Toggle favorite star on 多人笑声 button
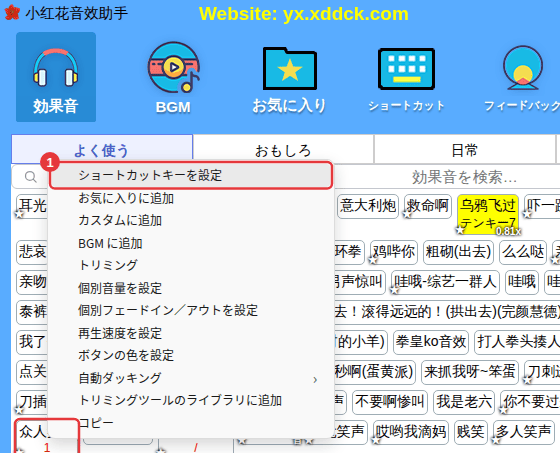Image resolution: width=560 pixels, height=453 pixels. tap(496, 440)
